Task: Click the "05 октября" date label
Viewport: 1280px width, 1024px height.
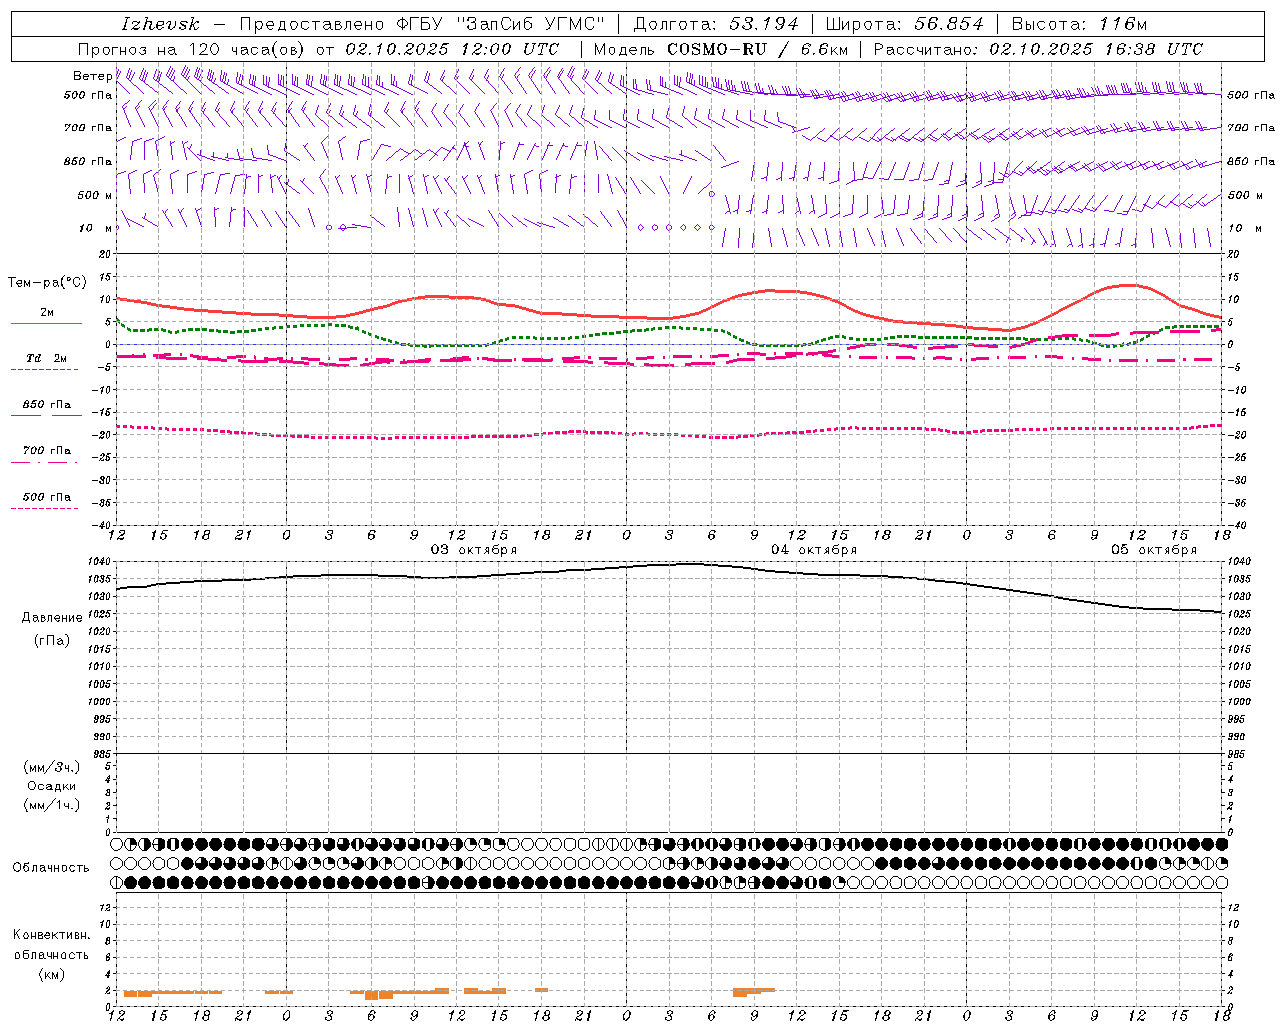Action: [x=1154, y=550]
